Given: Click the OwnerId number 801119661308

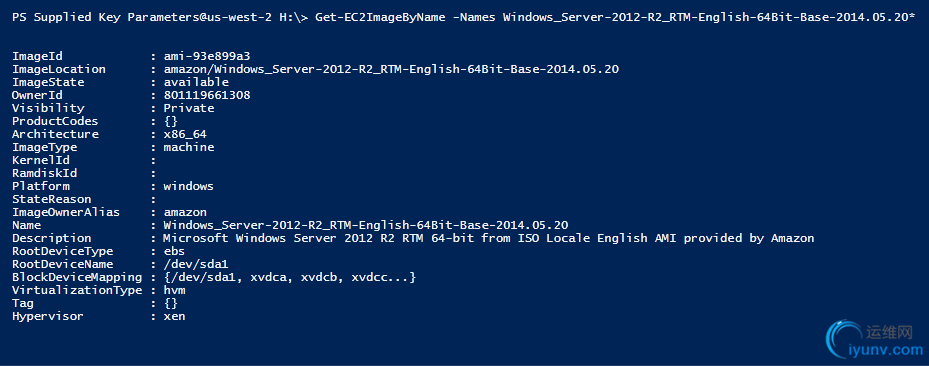Looking at the screenshot, I should (207, 95).
